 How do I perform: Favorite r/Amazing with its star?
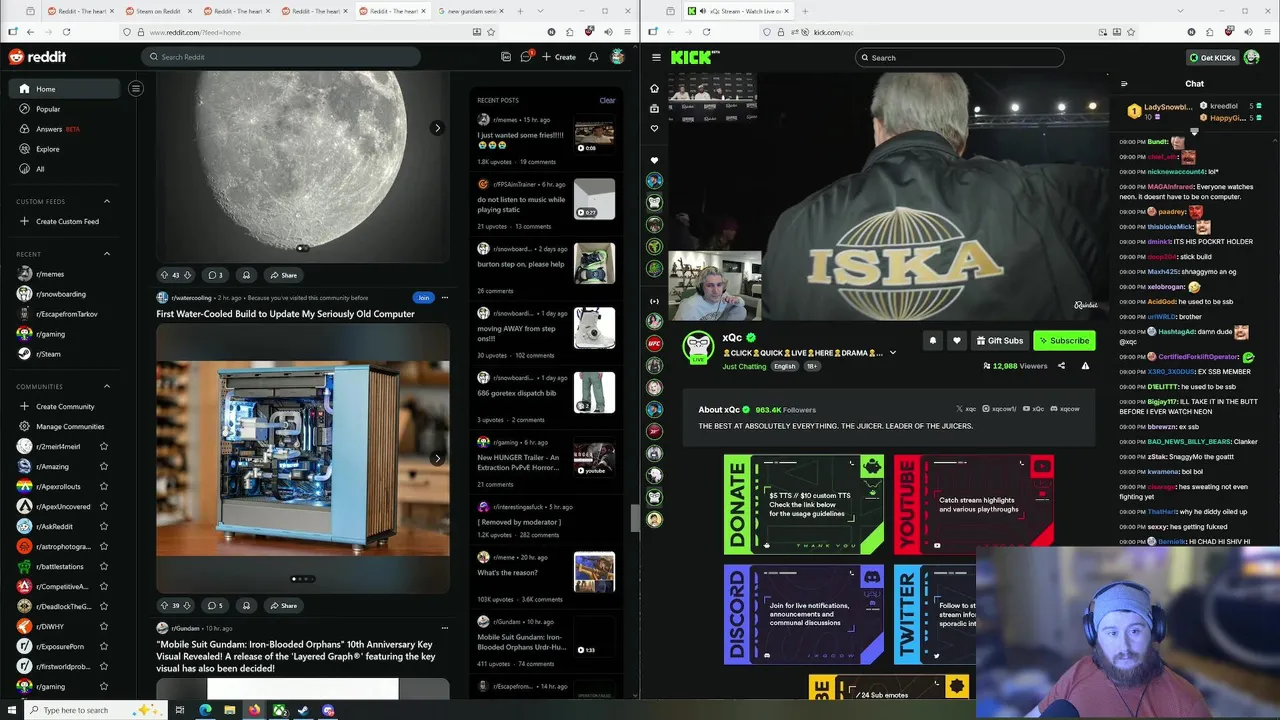tap(104, 467)
